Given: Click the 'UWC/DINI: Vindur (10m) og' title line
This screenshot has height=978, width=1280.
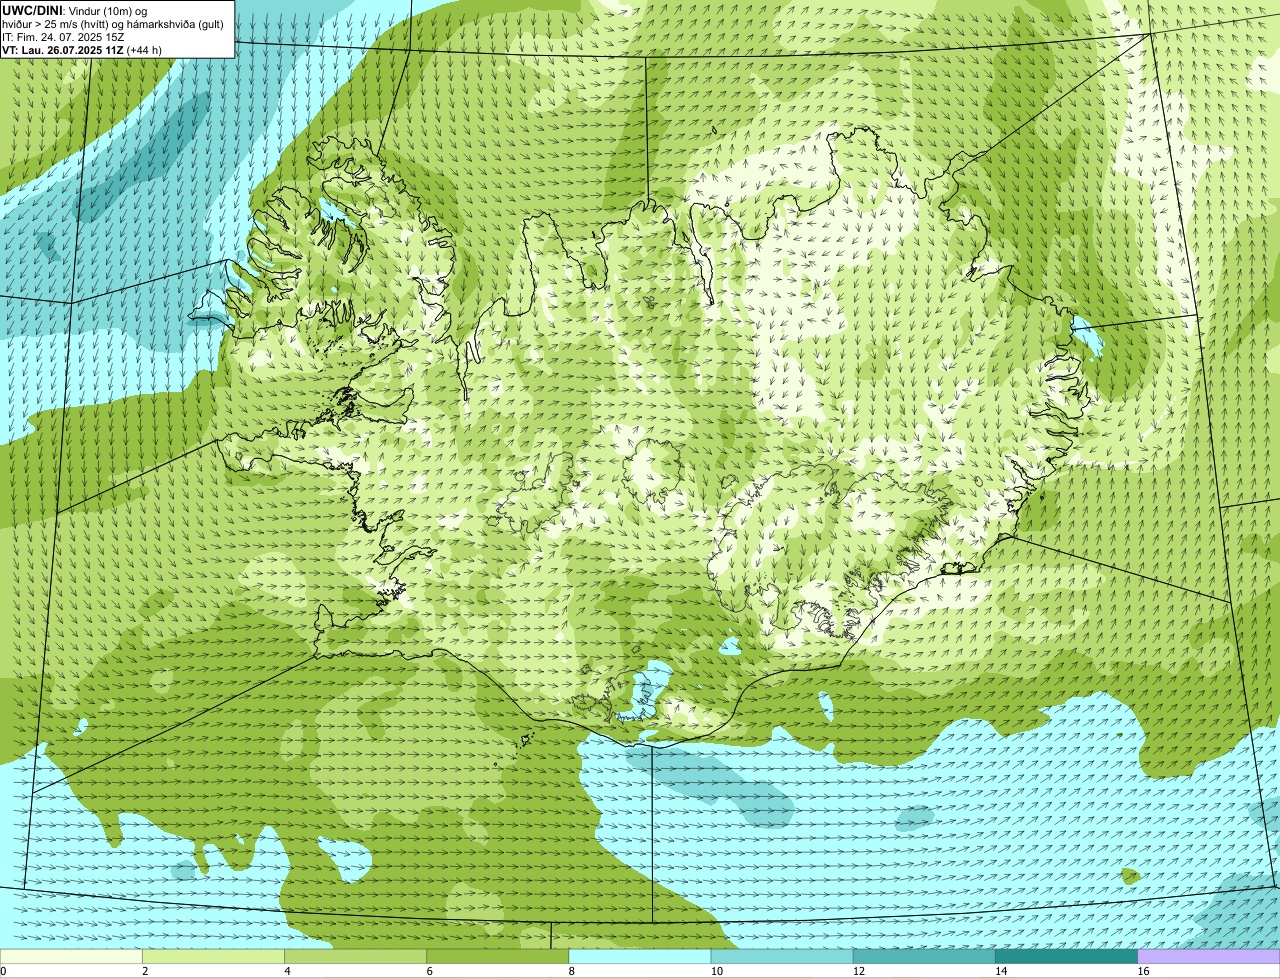Looking at the screenshot, I should 75,10.
